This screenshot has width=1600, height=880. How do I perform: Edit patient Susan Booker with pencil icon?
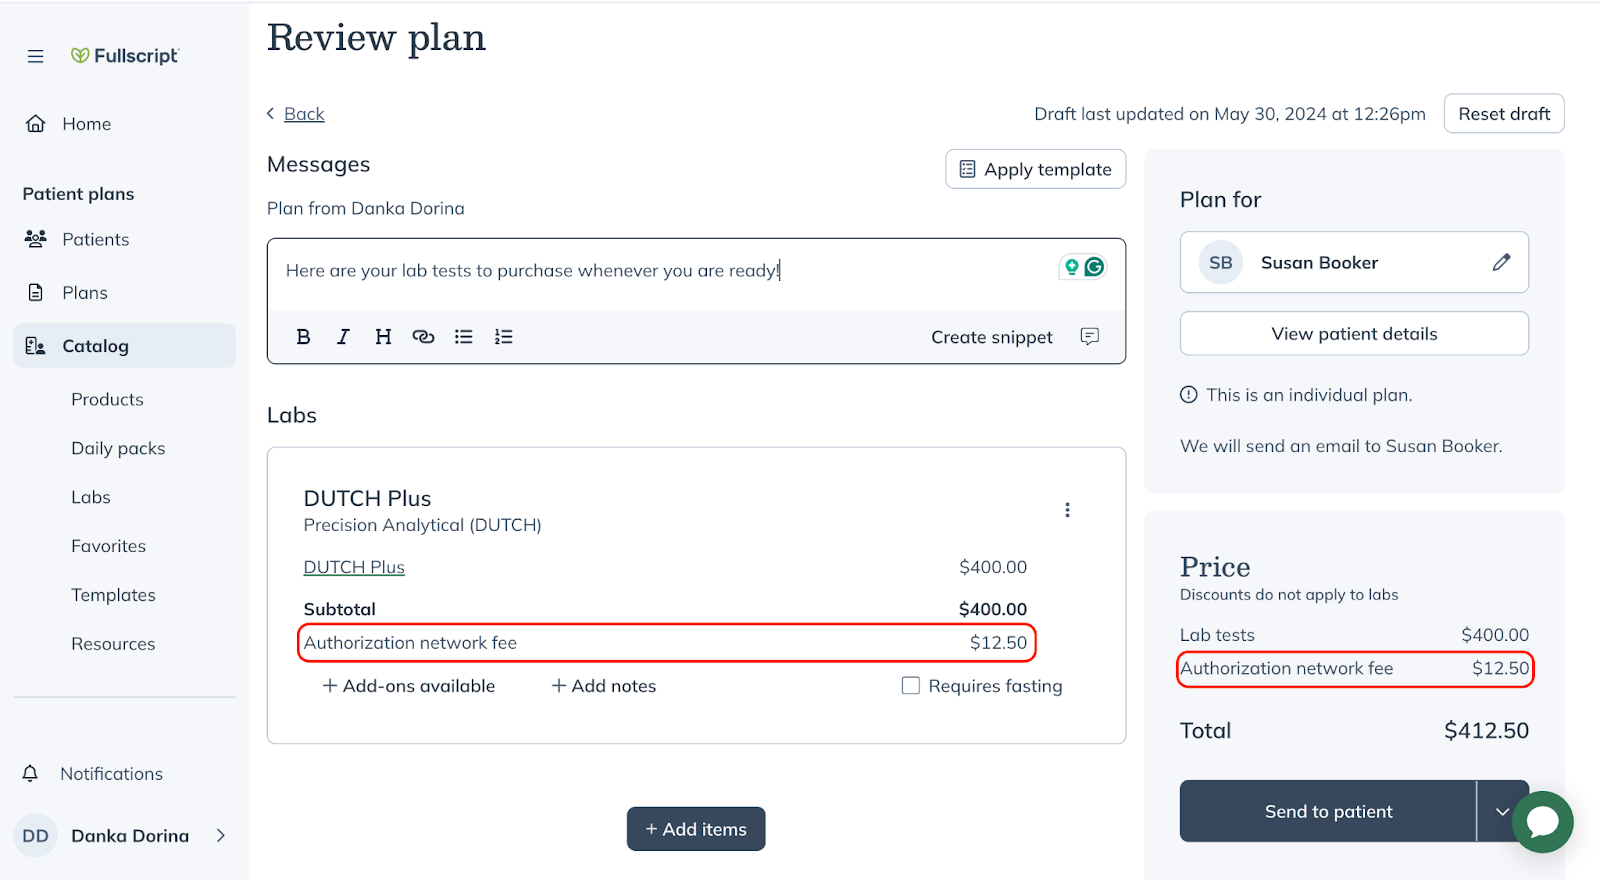(x=1501, y=262)
